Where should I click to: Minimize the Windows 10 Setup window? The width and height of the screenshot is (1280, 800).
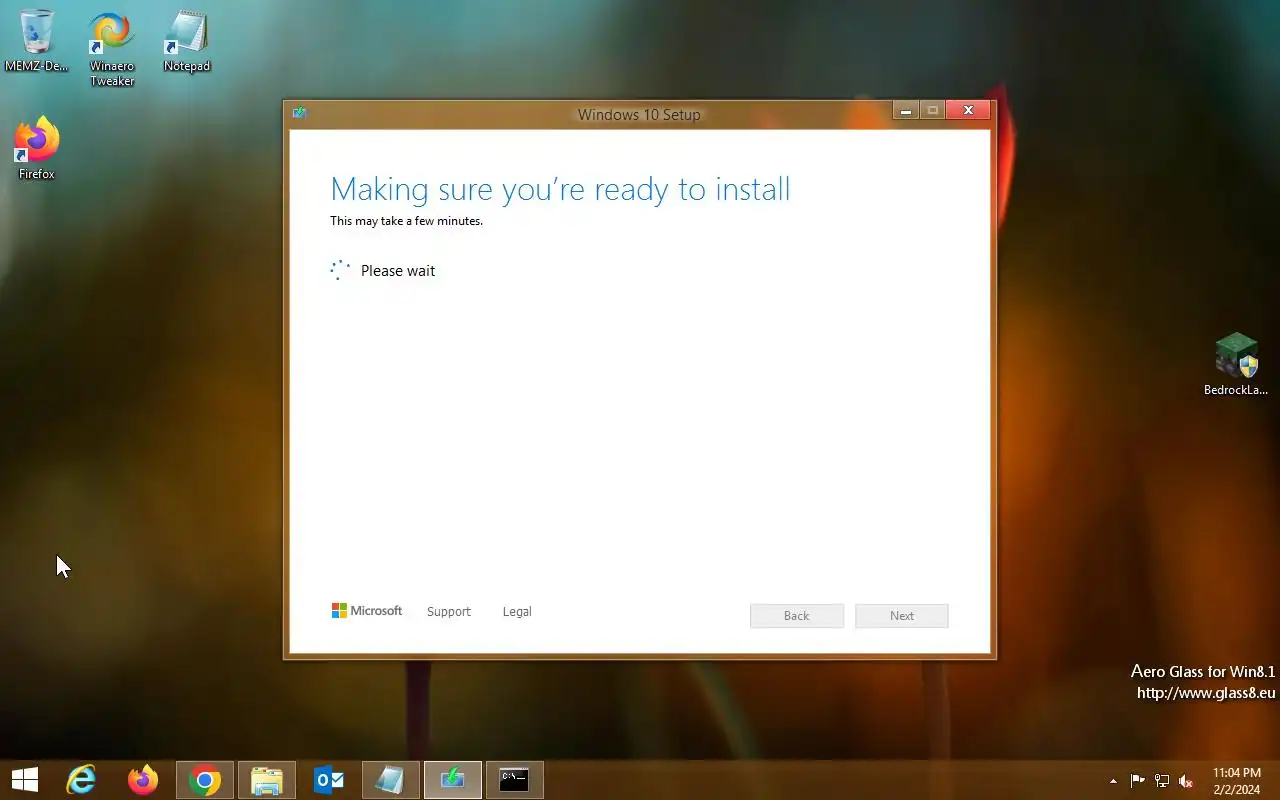[x=906, y=111]
